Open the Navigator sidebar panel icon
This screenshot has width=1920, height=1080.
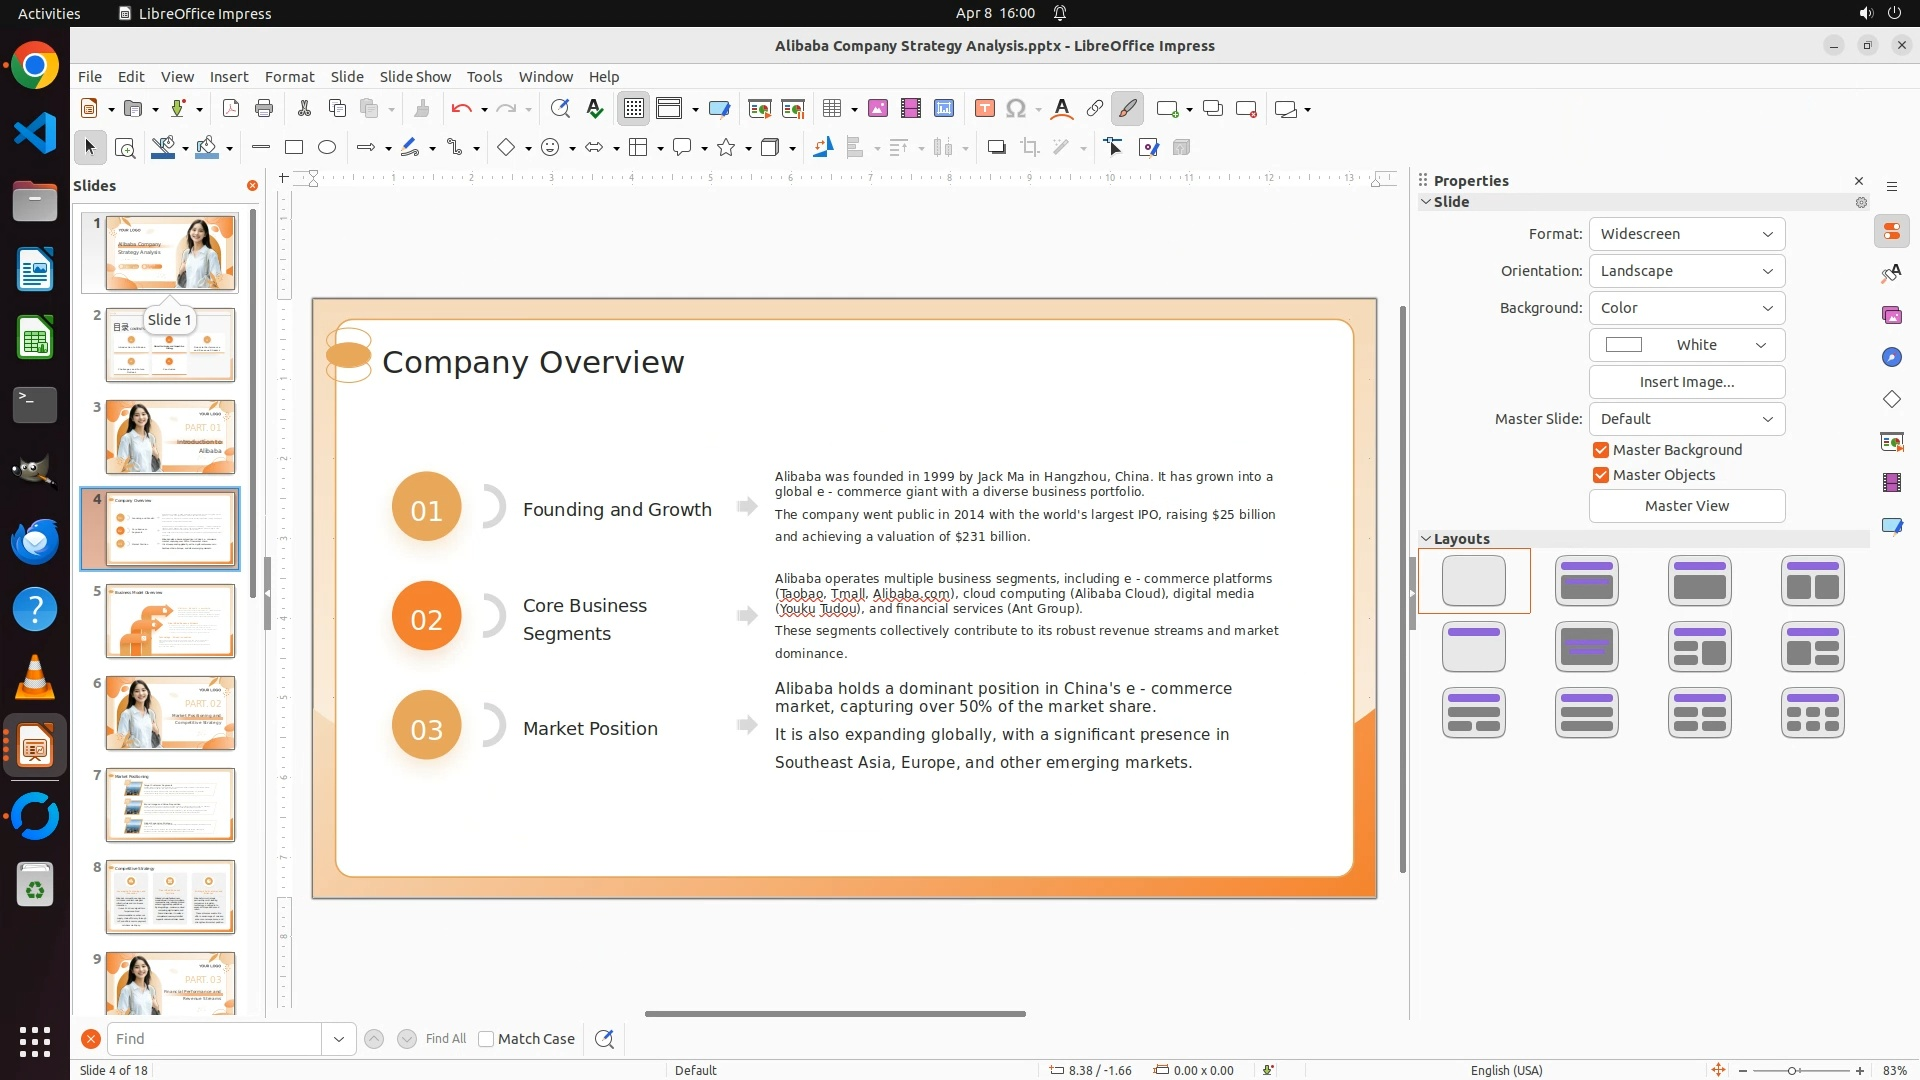click(1891, 358)
